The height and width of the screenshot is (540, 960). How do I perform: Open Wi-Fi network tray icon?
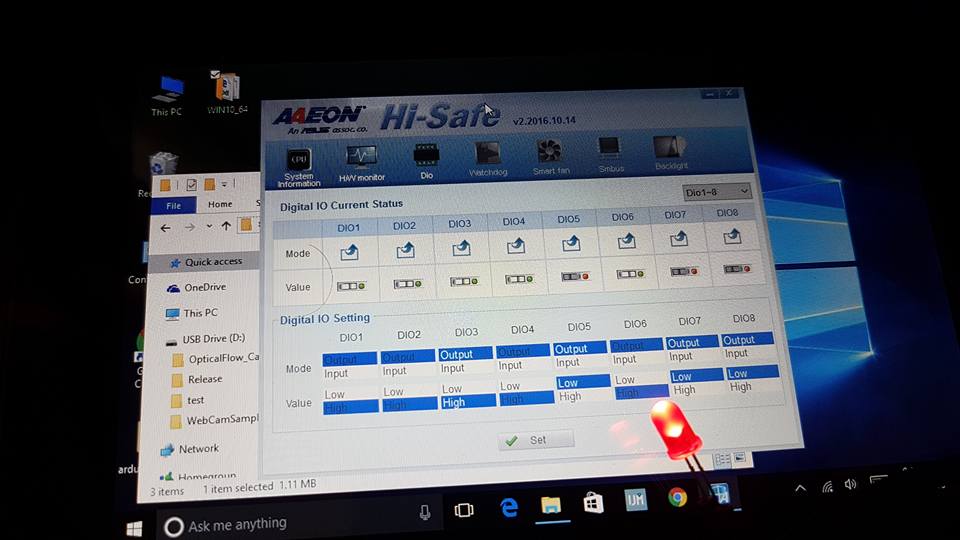(827, 486)
